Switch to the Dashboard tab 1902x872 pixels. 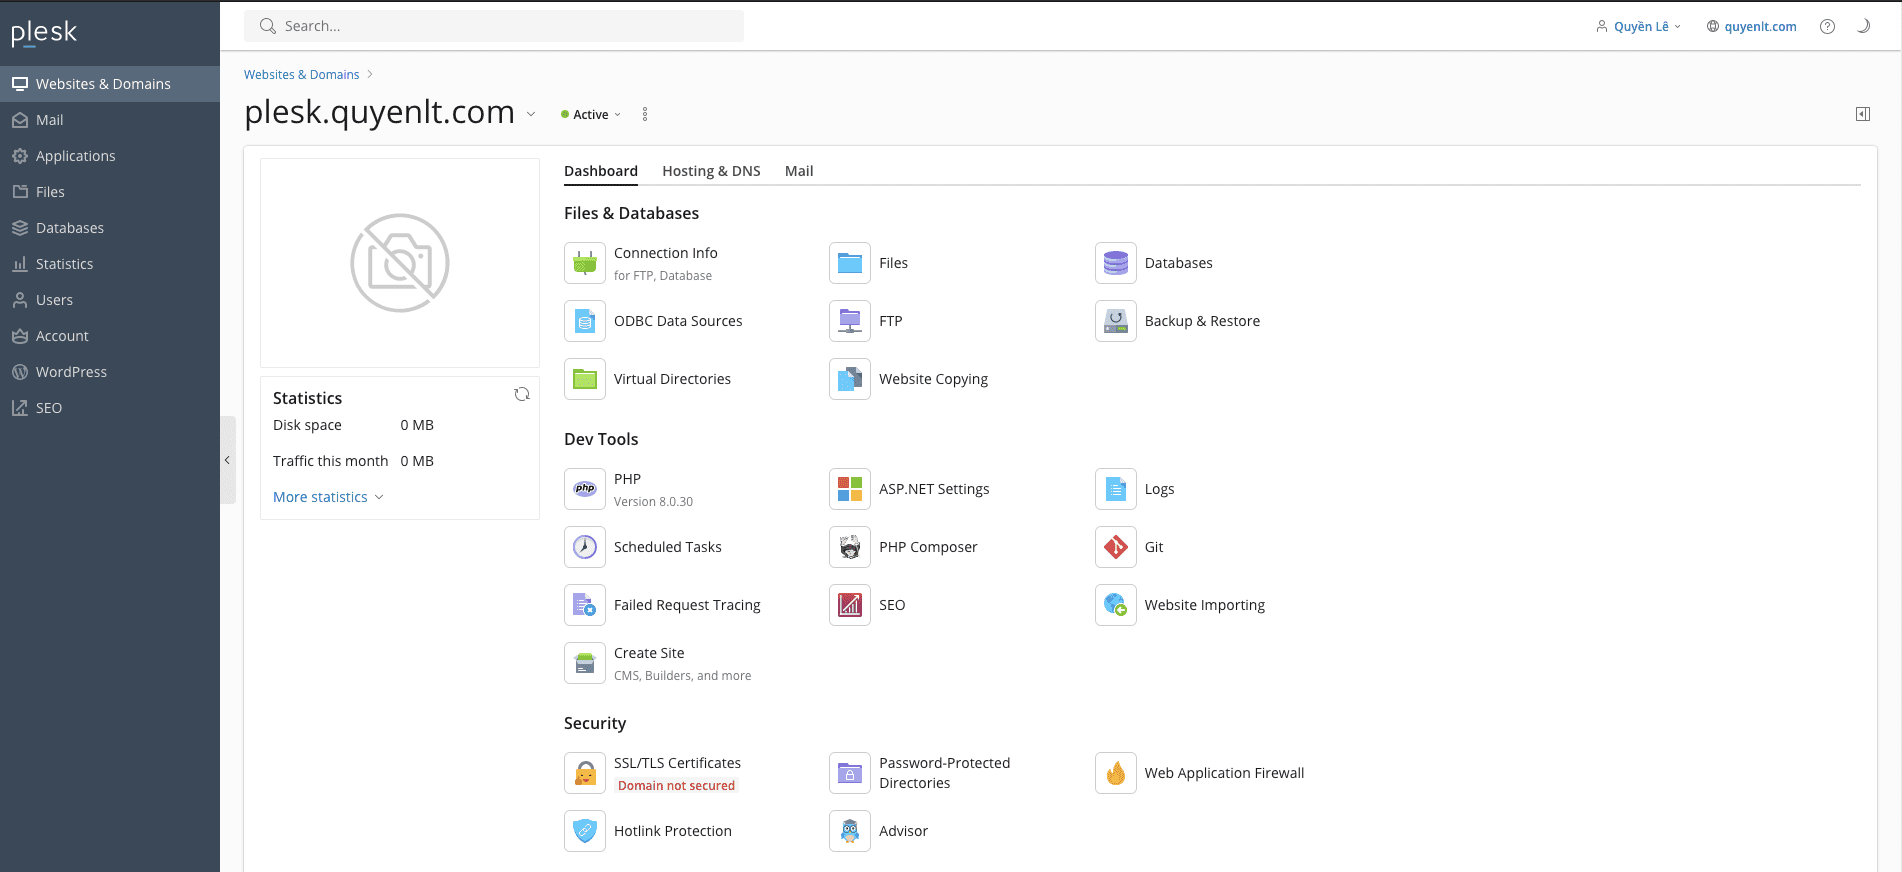tap(601, 171)
